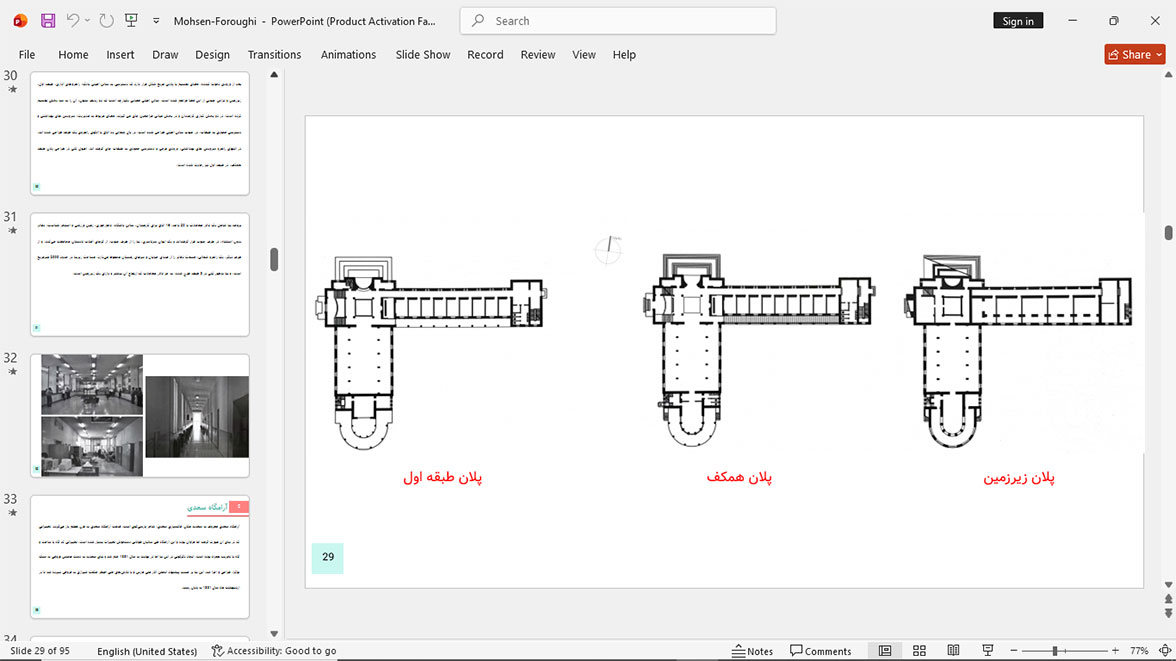Screen dimensions: 1176x661
Task: Fit slide to current window icon
Action: (x=1165, y=650)
